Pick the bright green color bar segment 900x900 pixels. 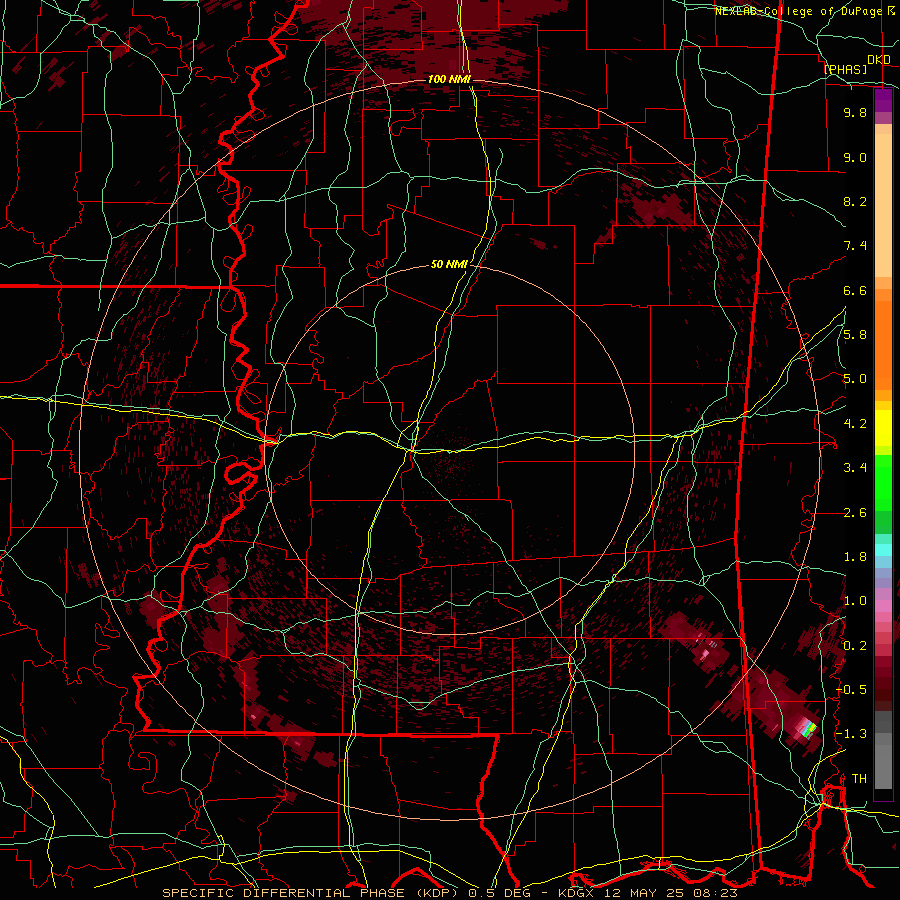(x=883, y=482)
